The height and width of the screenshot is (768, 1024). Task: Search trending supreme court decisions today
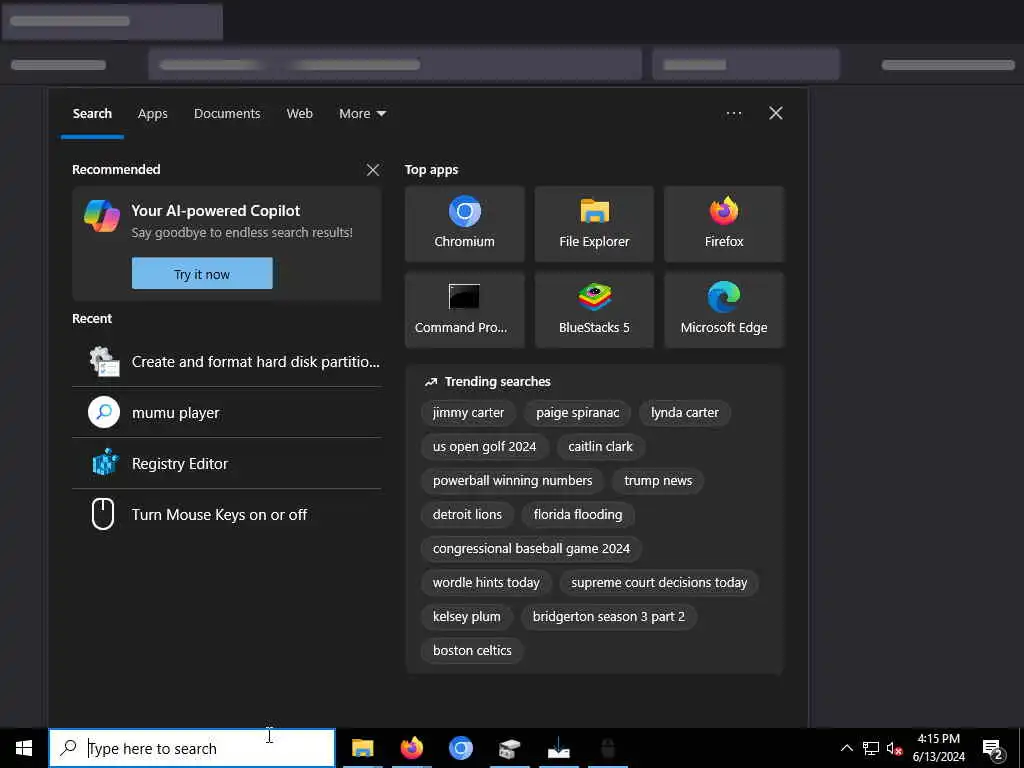659,583
